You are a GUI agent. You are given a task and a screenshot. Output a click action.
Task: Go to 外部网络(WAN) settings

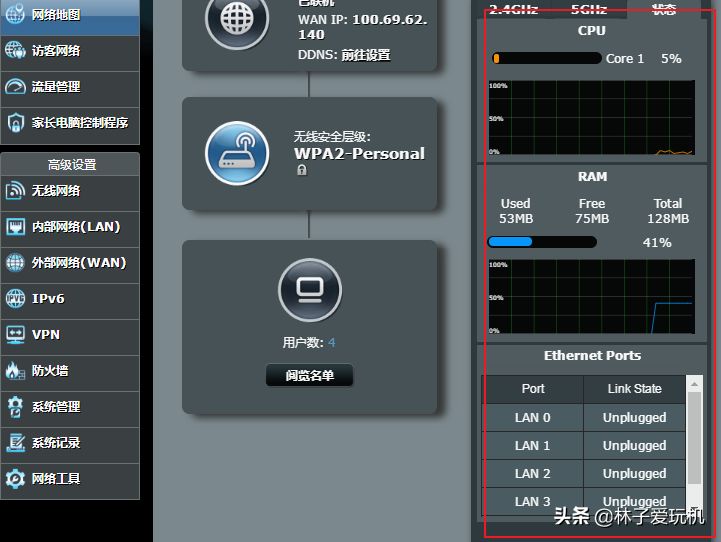coord(70,263)
